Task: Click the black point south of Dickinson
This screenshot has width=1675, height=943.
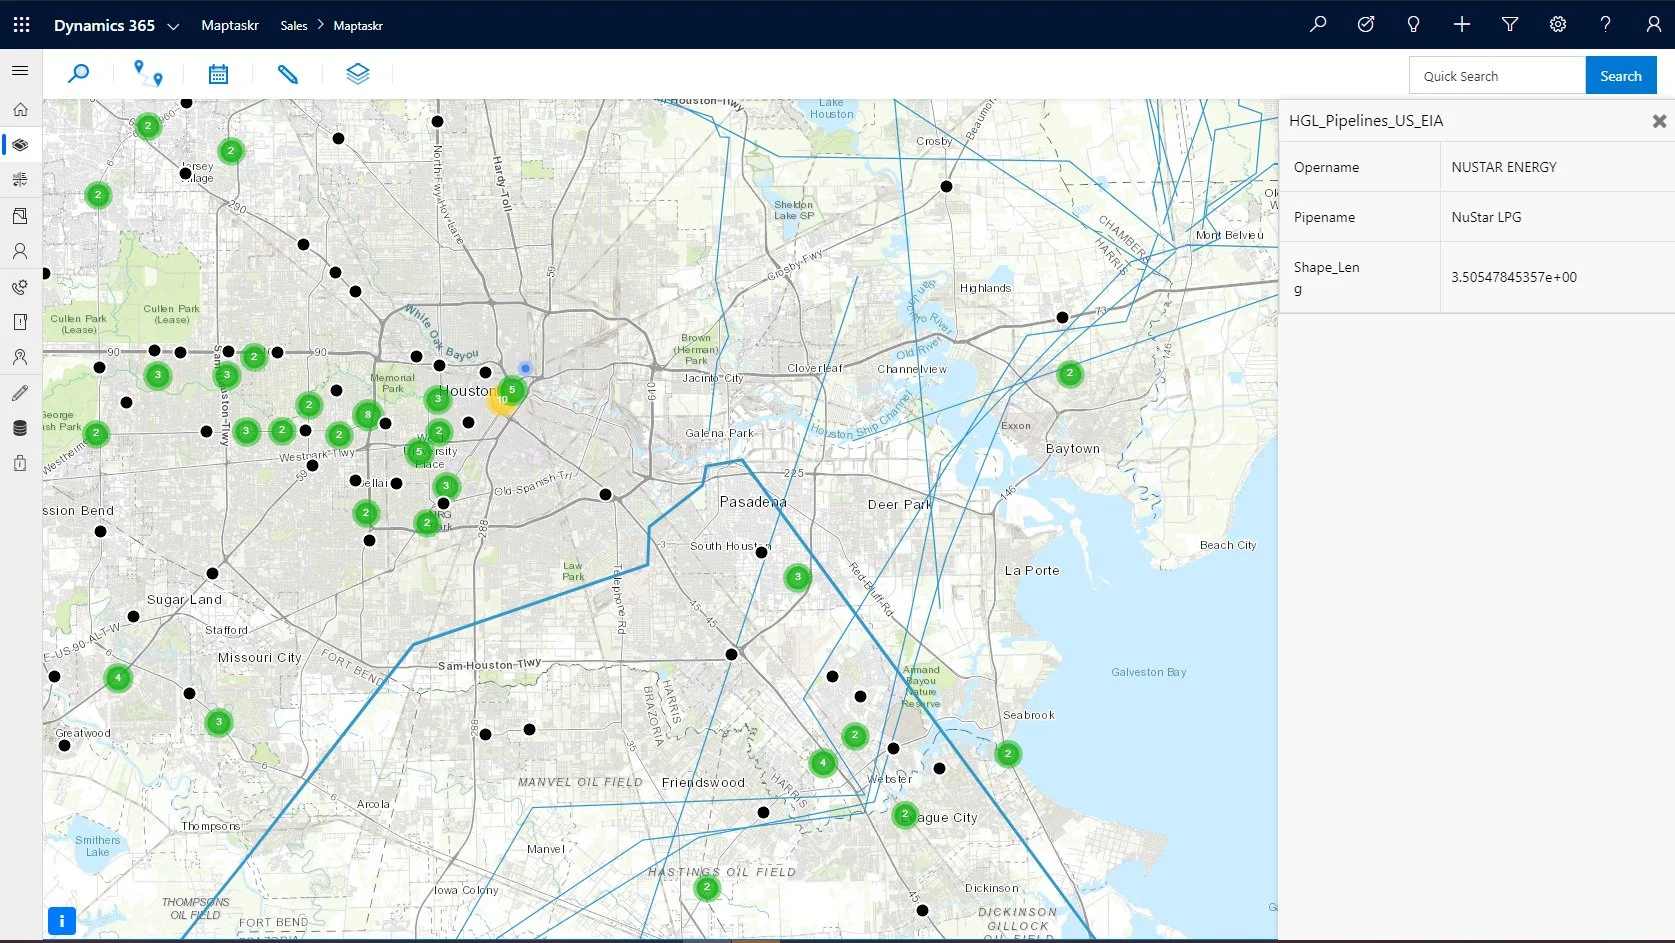Action: coord(922,910)
